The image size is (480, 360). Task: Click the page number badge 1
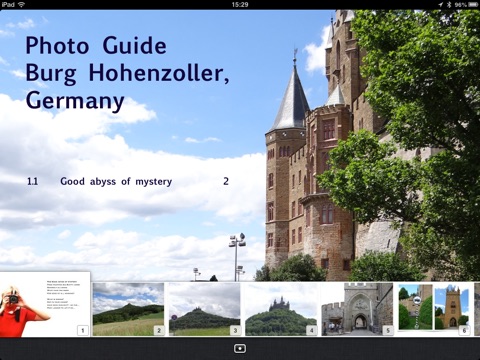(x=83, y=330)
